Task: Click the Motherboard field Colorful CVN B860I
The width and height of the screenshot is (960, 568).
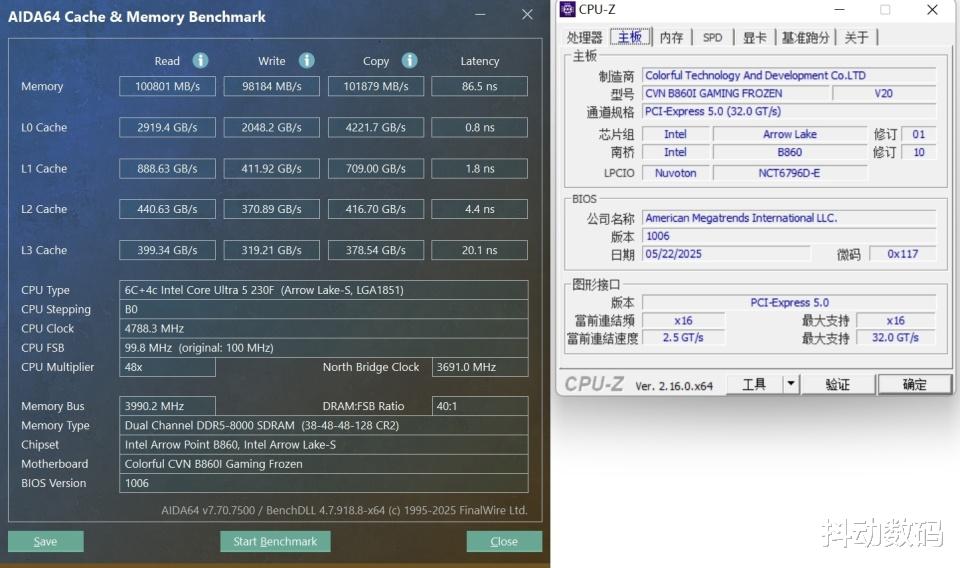Action: pyautogui.click(x=323, y=464)
